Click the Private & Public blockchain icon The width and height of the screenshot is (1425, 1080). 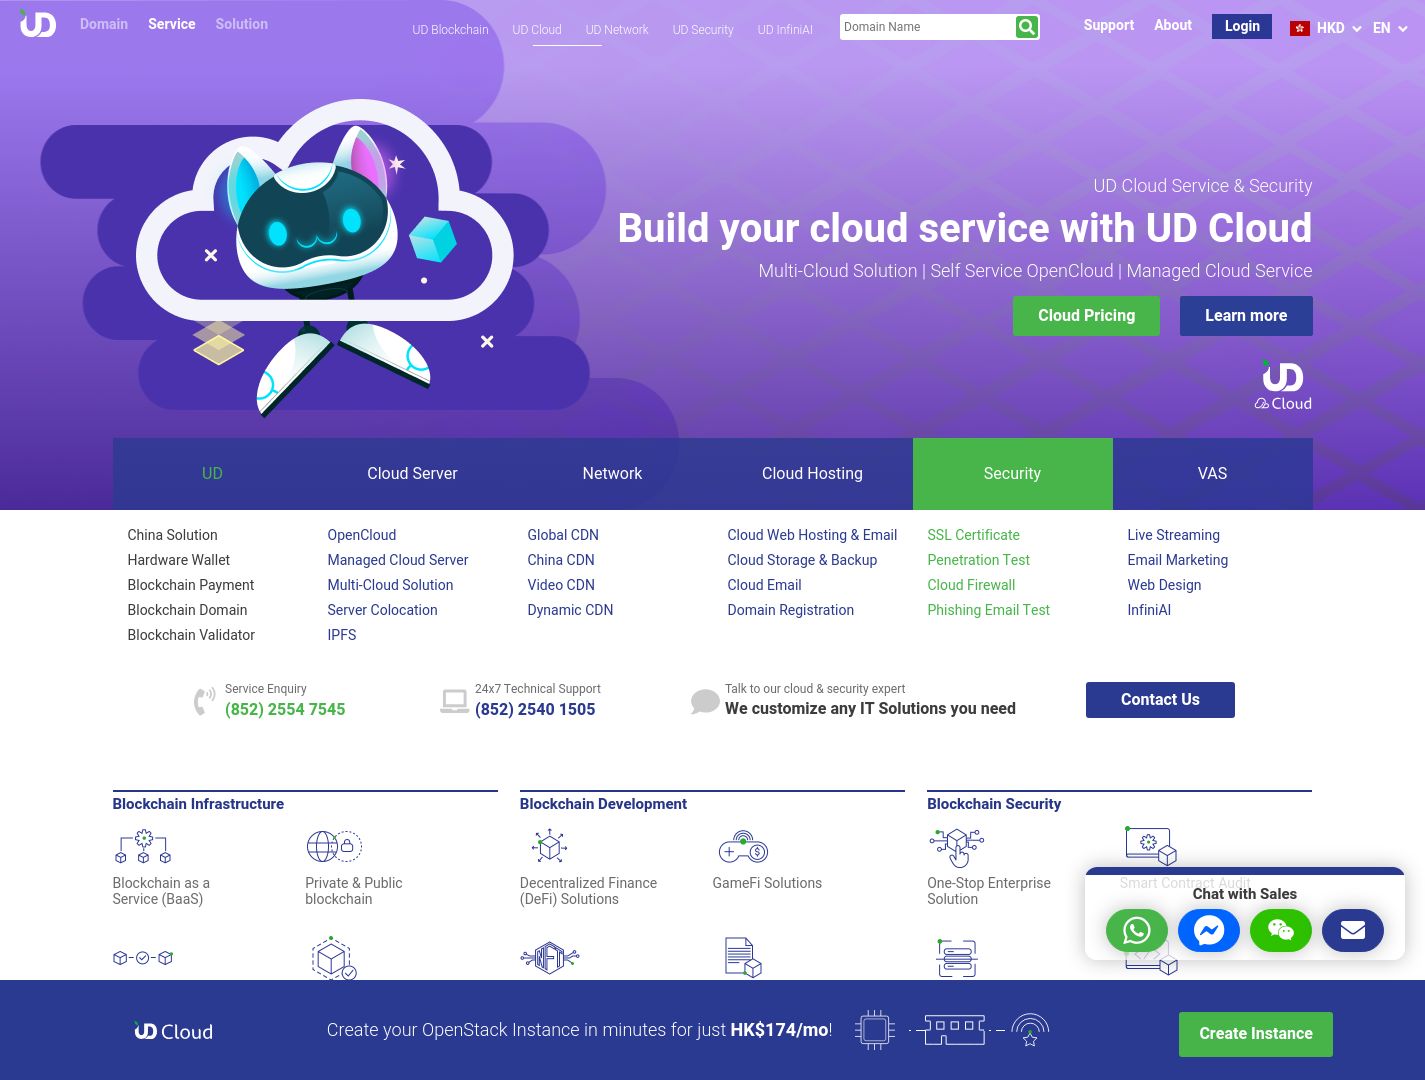(334, 847)
